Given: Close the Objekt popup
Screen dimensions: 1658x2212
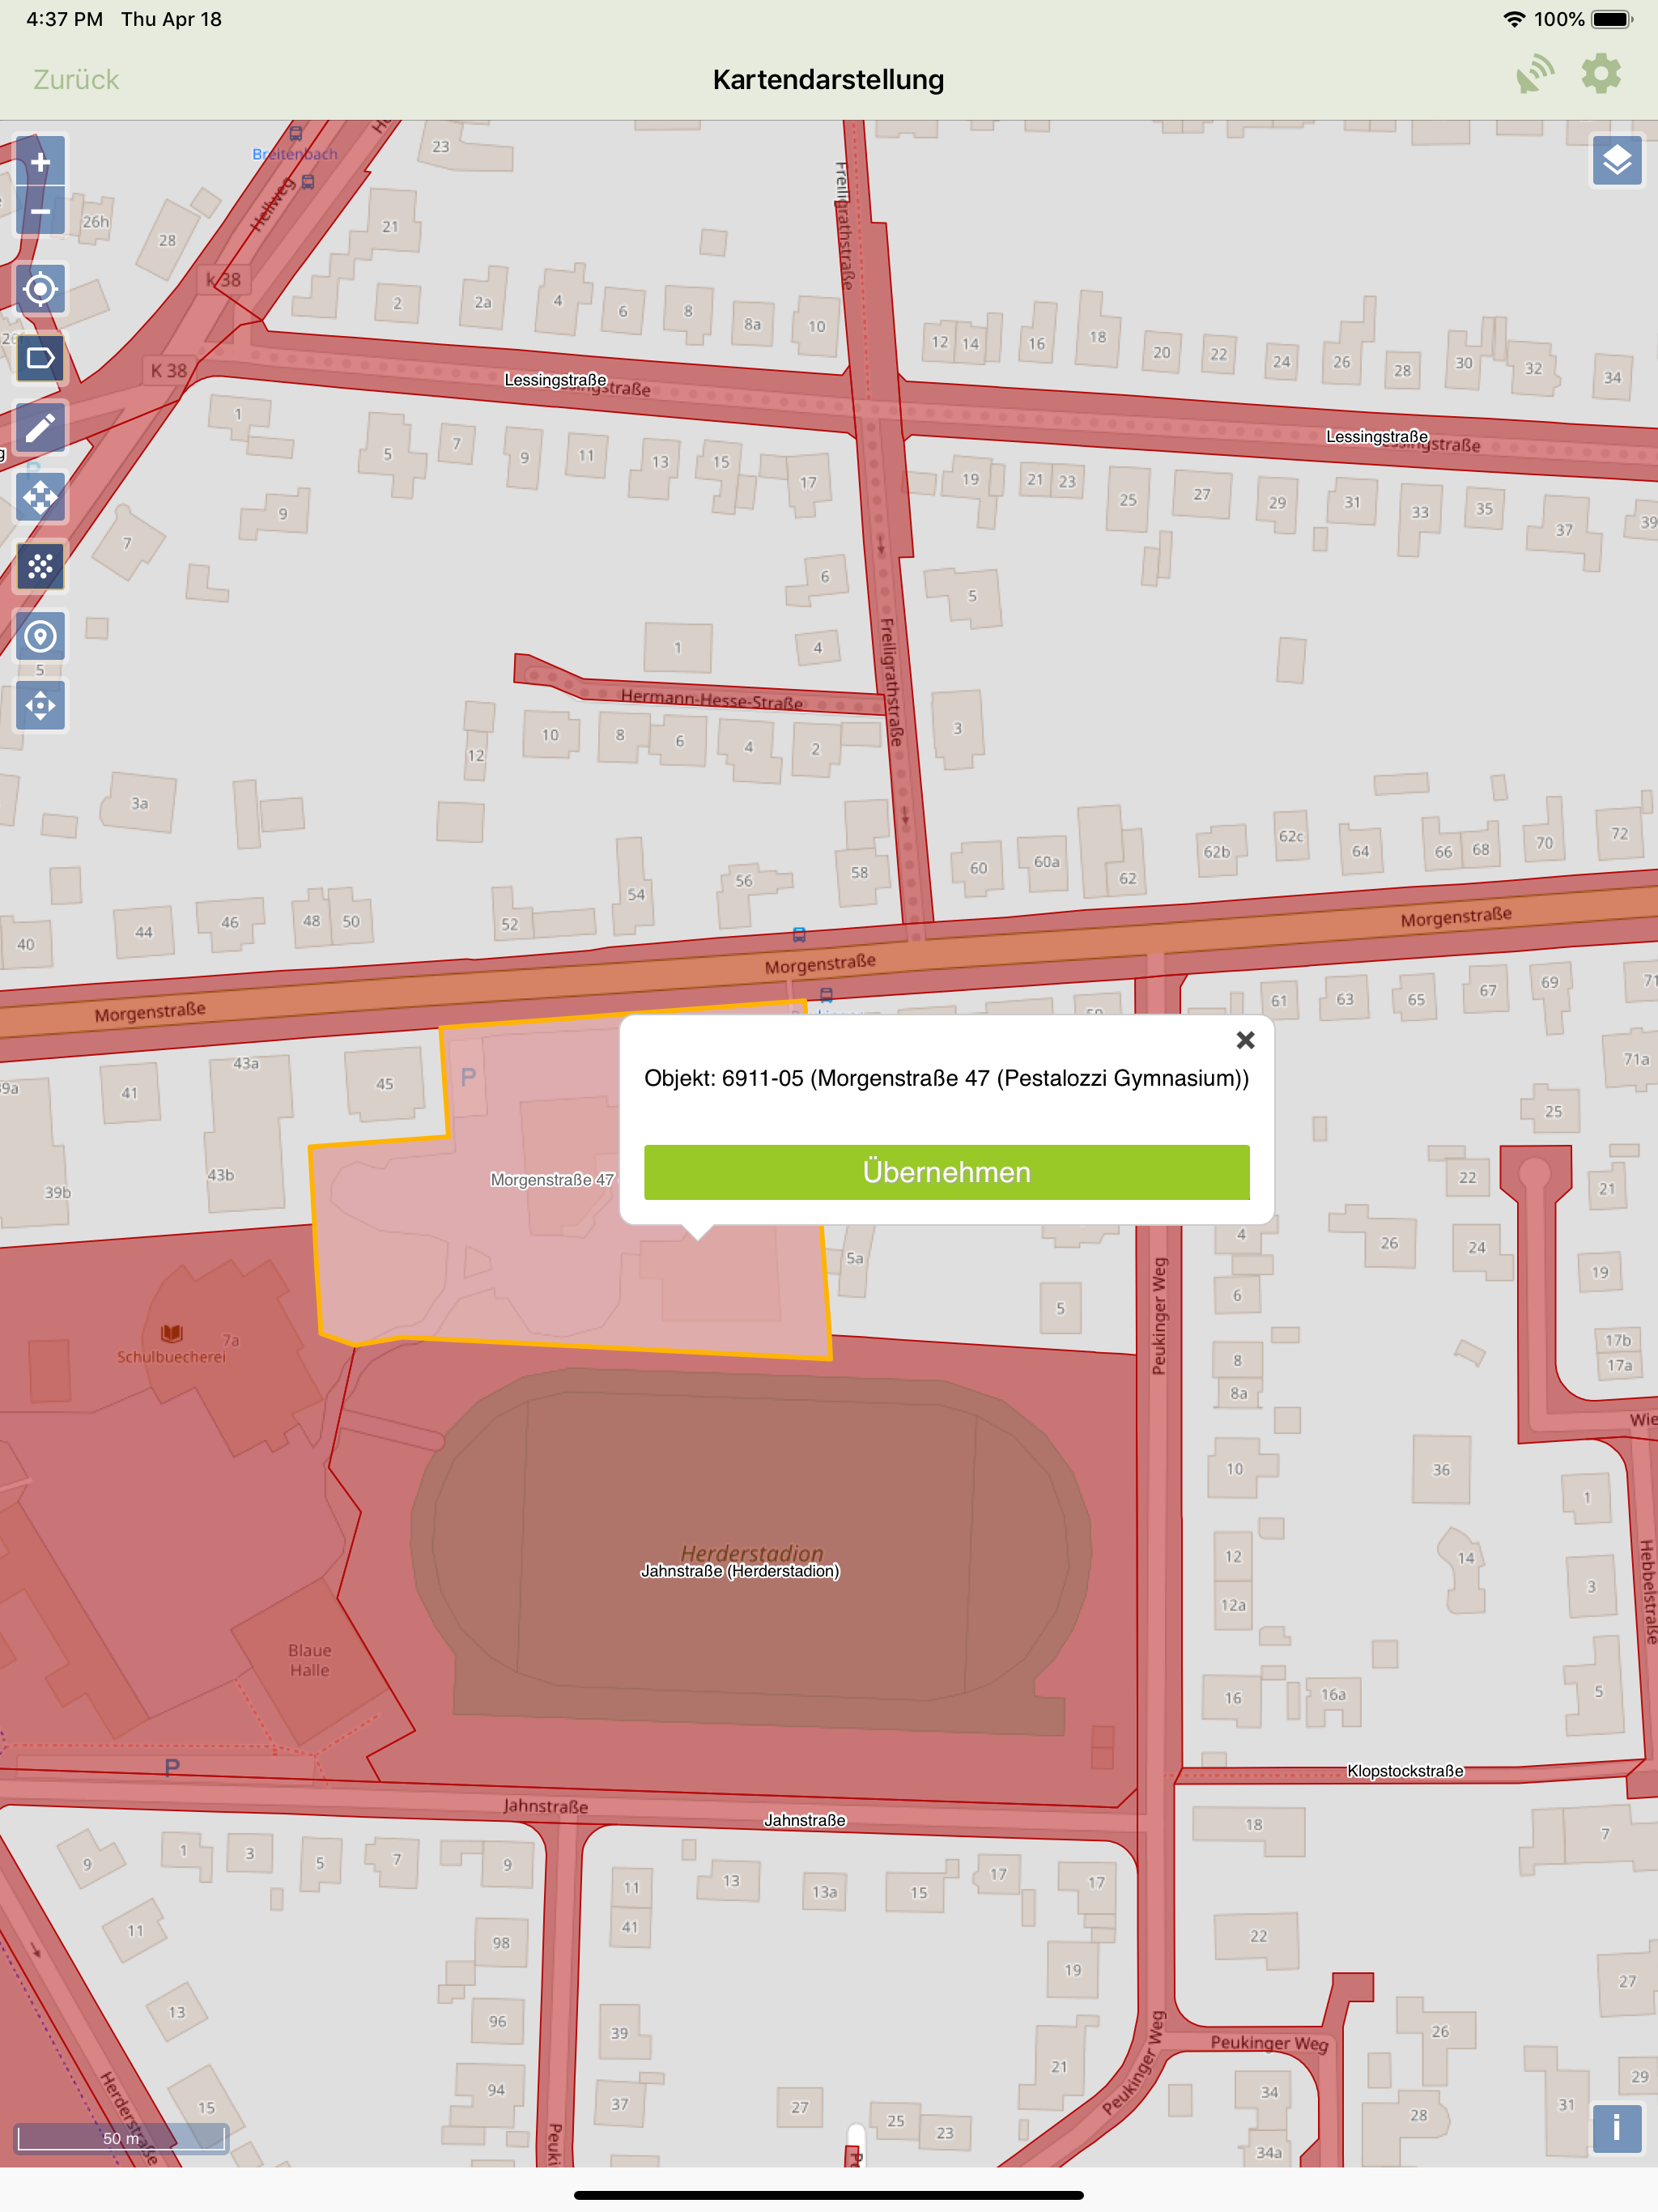Looking at the screenshot, I should [x=1245, y=1040].
